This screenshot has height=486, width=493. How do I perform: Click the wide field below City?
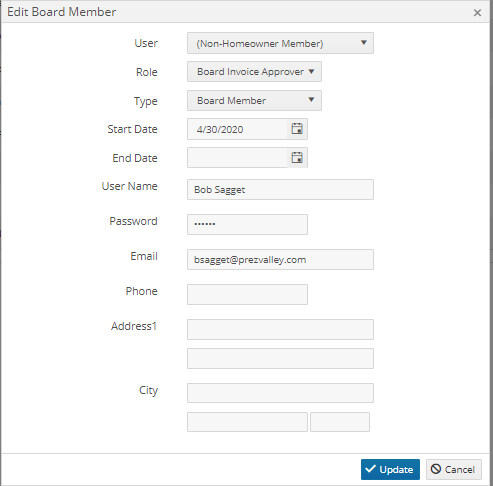(247, 422)
